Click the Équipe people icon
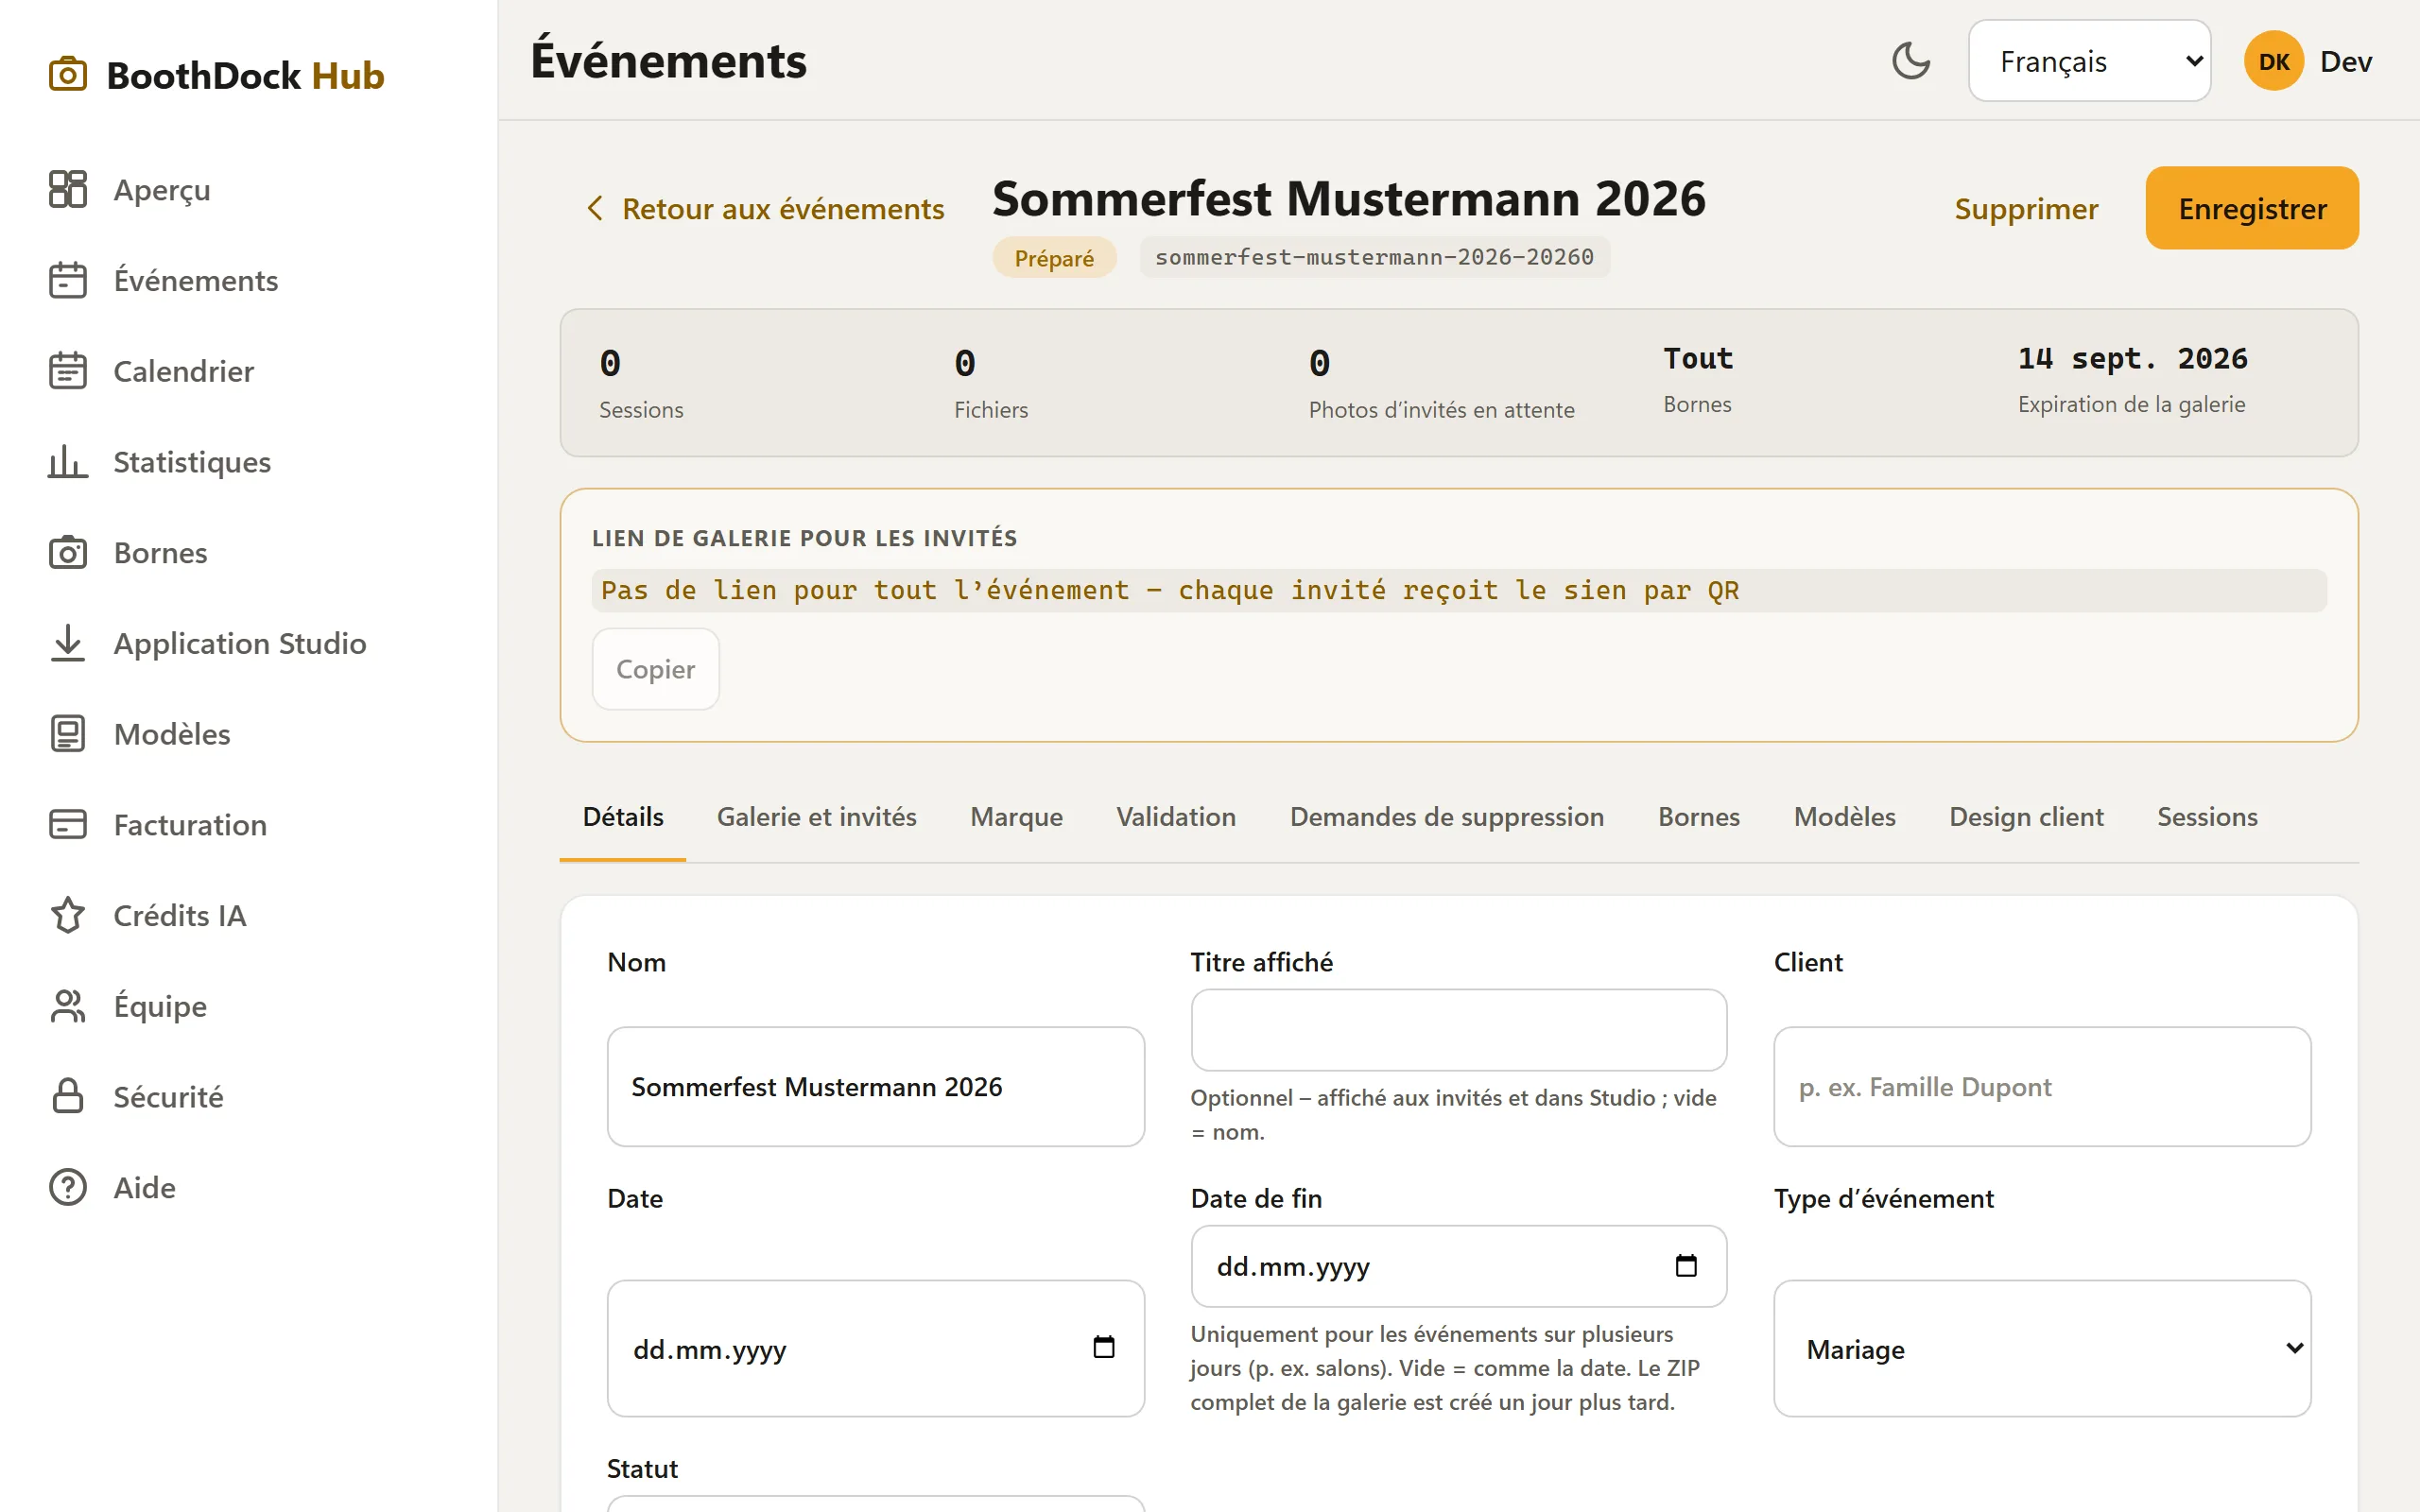Screen dimensions: 2420x1512 [68, 1006]
